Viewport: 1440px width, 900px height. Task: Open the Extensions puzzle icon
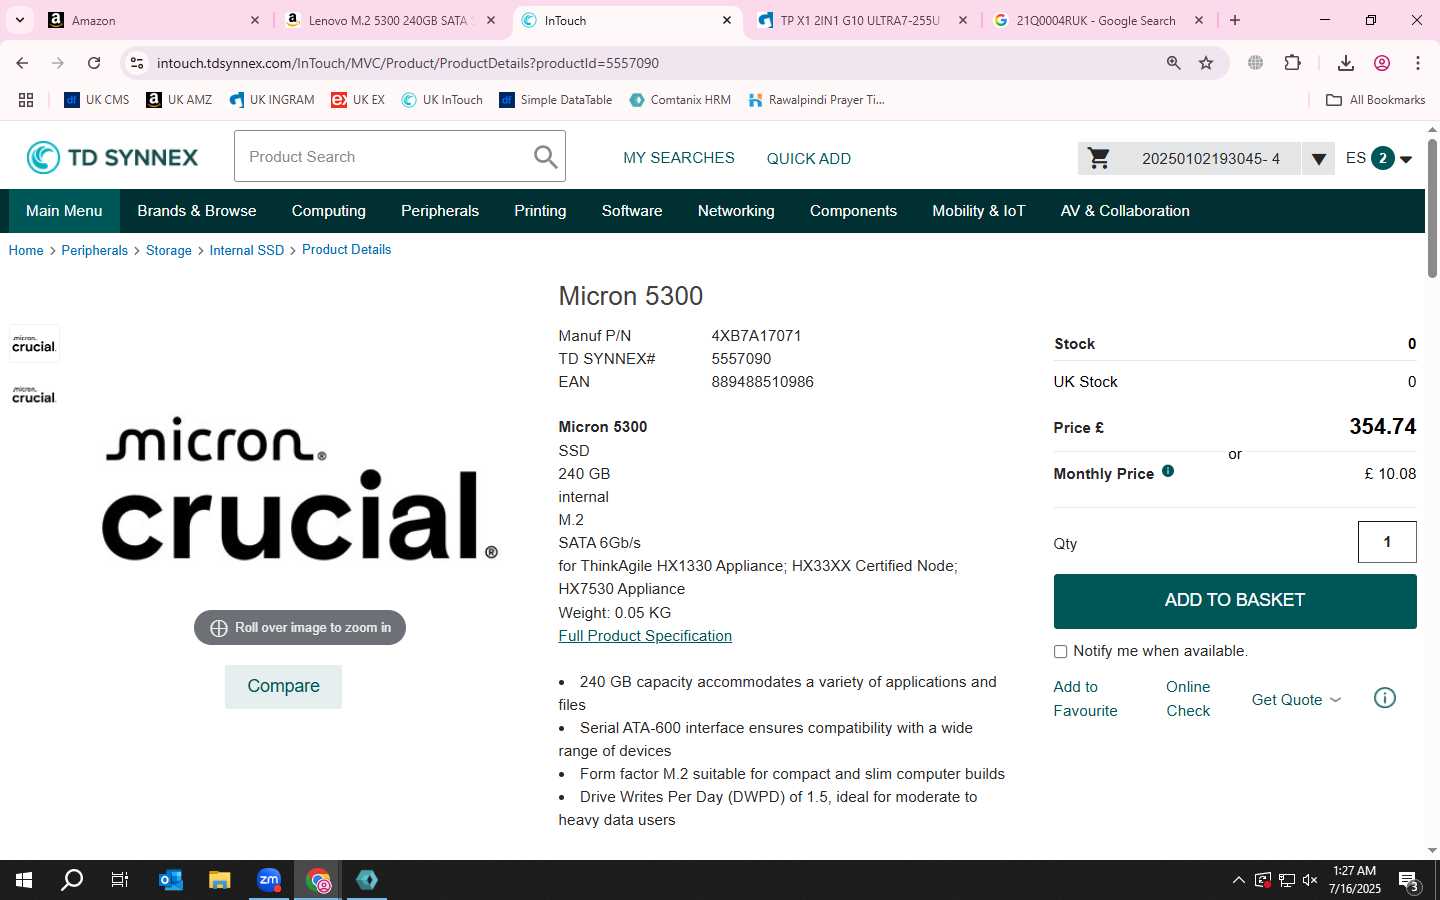pos(1292,63)
